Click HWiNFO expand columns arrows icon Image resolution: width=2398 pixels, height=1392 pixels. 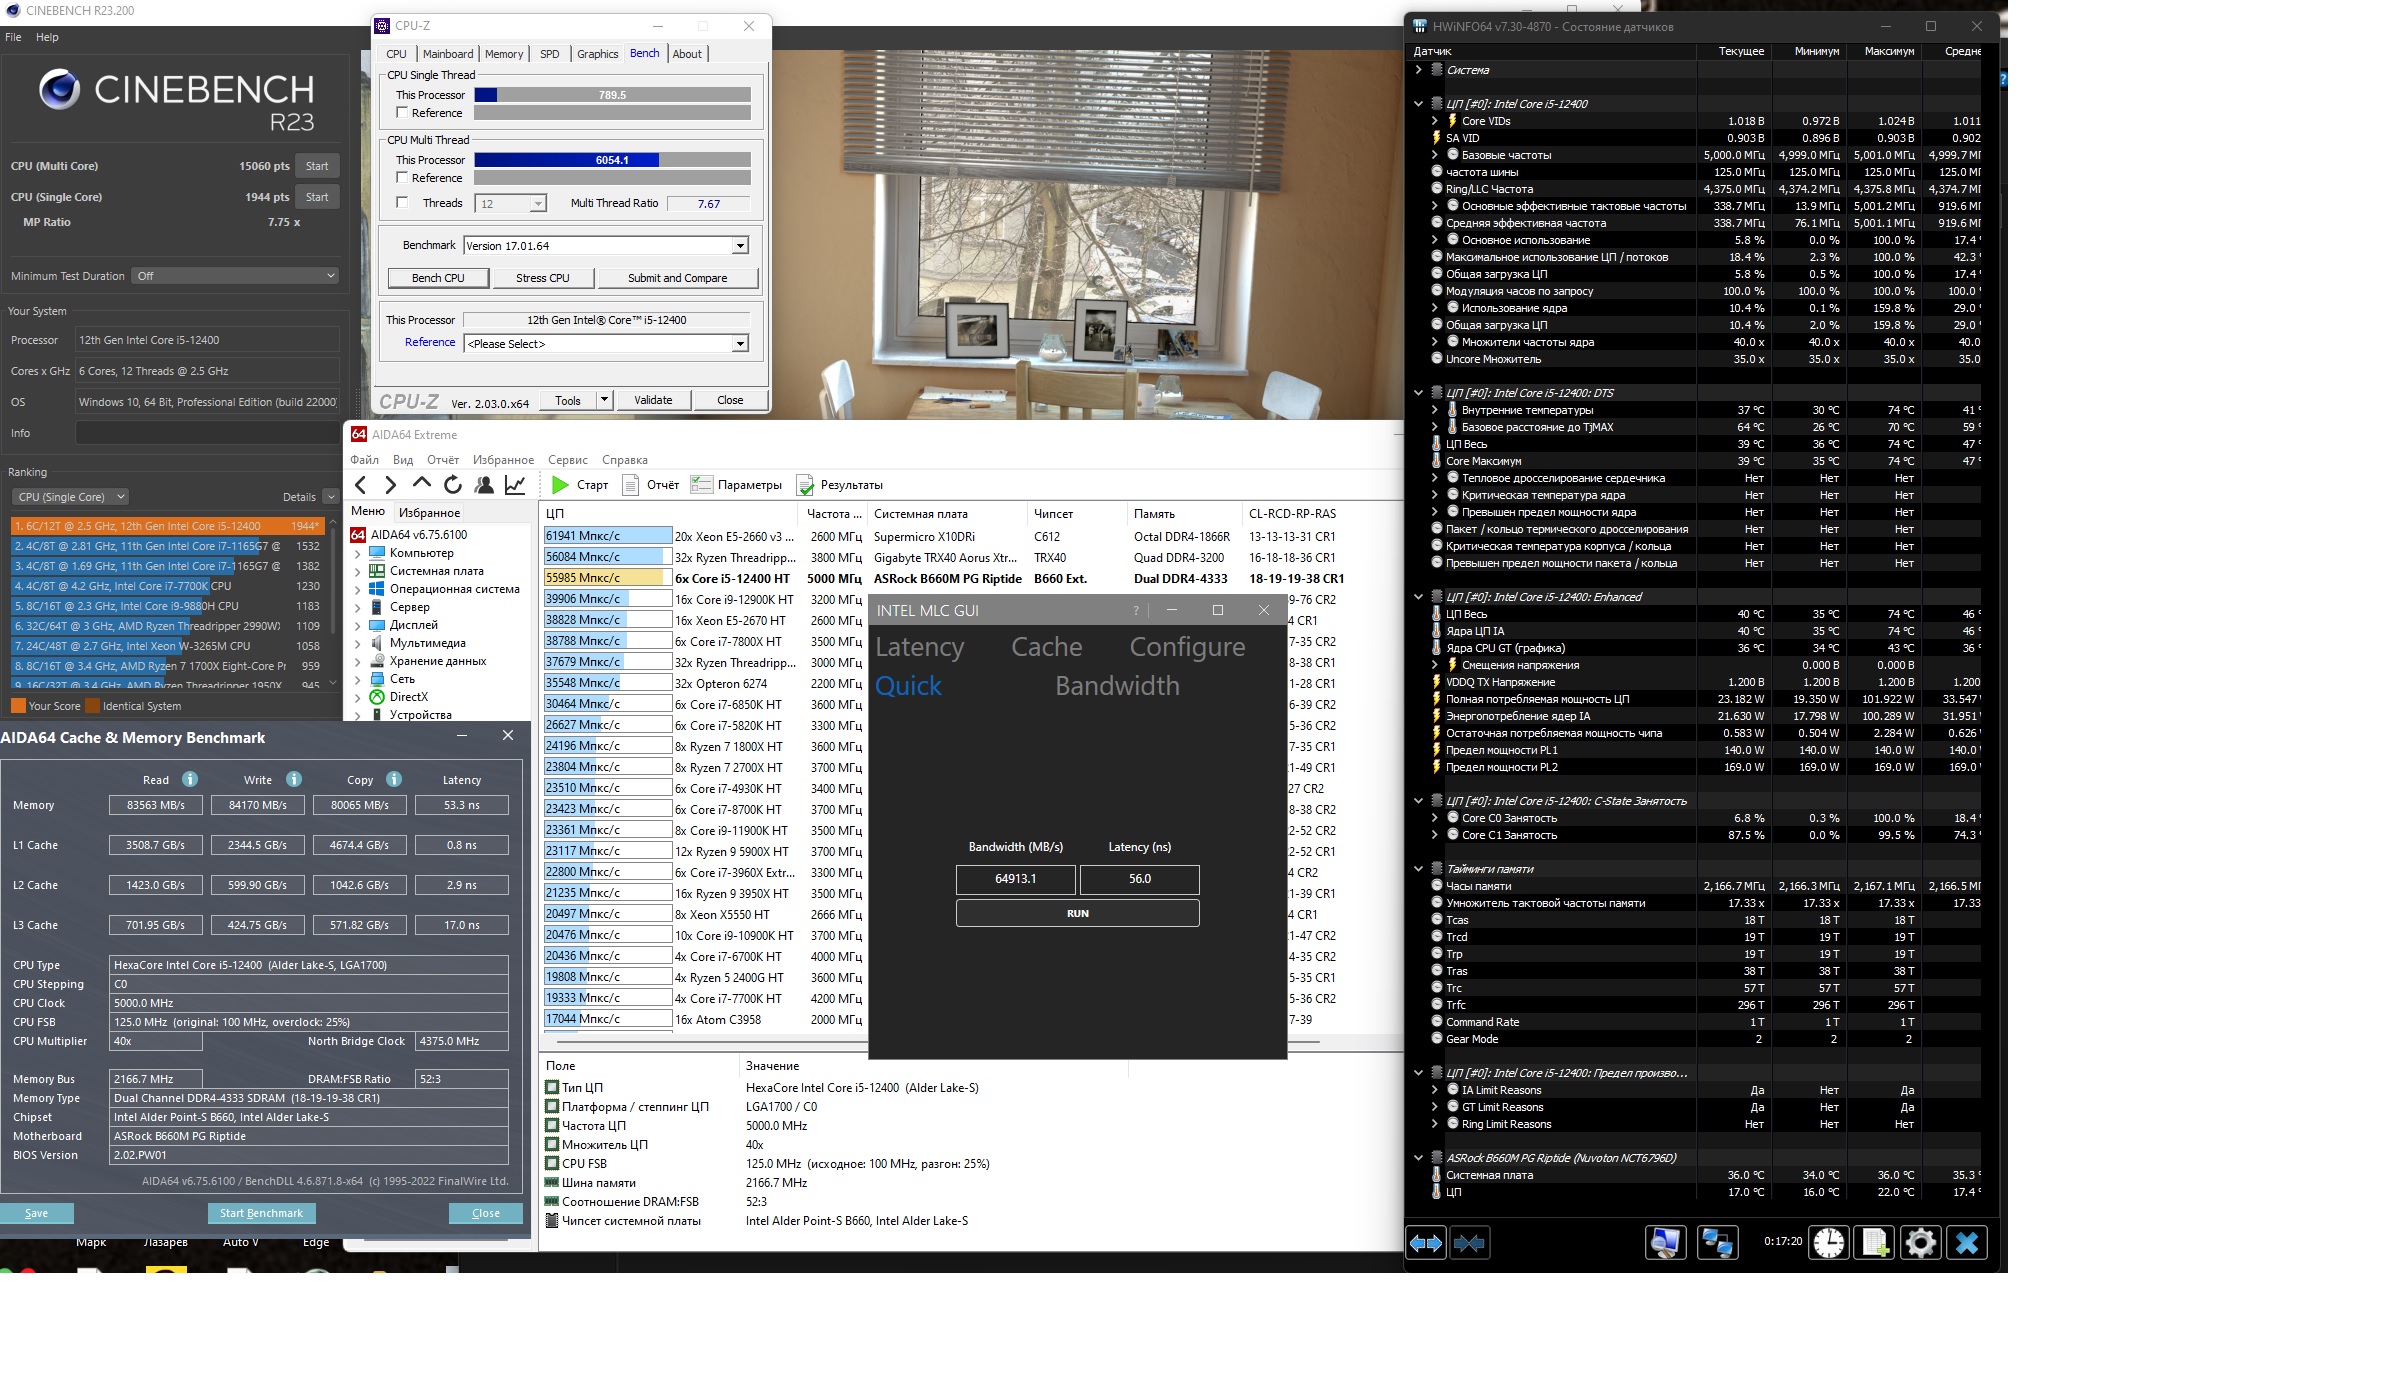point(1426,1242)
